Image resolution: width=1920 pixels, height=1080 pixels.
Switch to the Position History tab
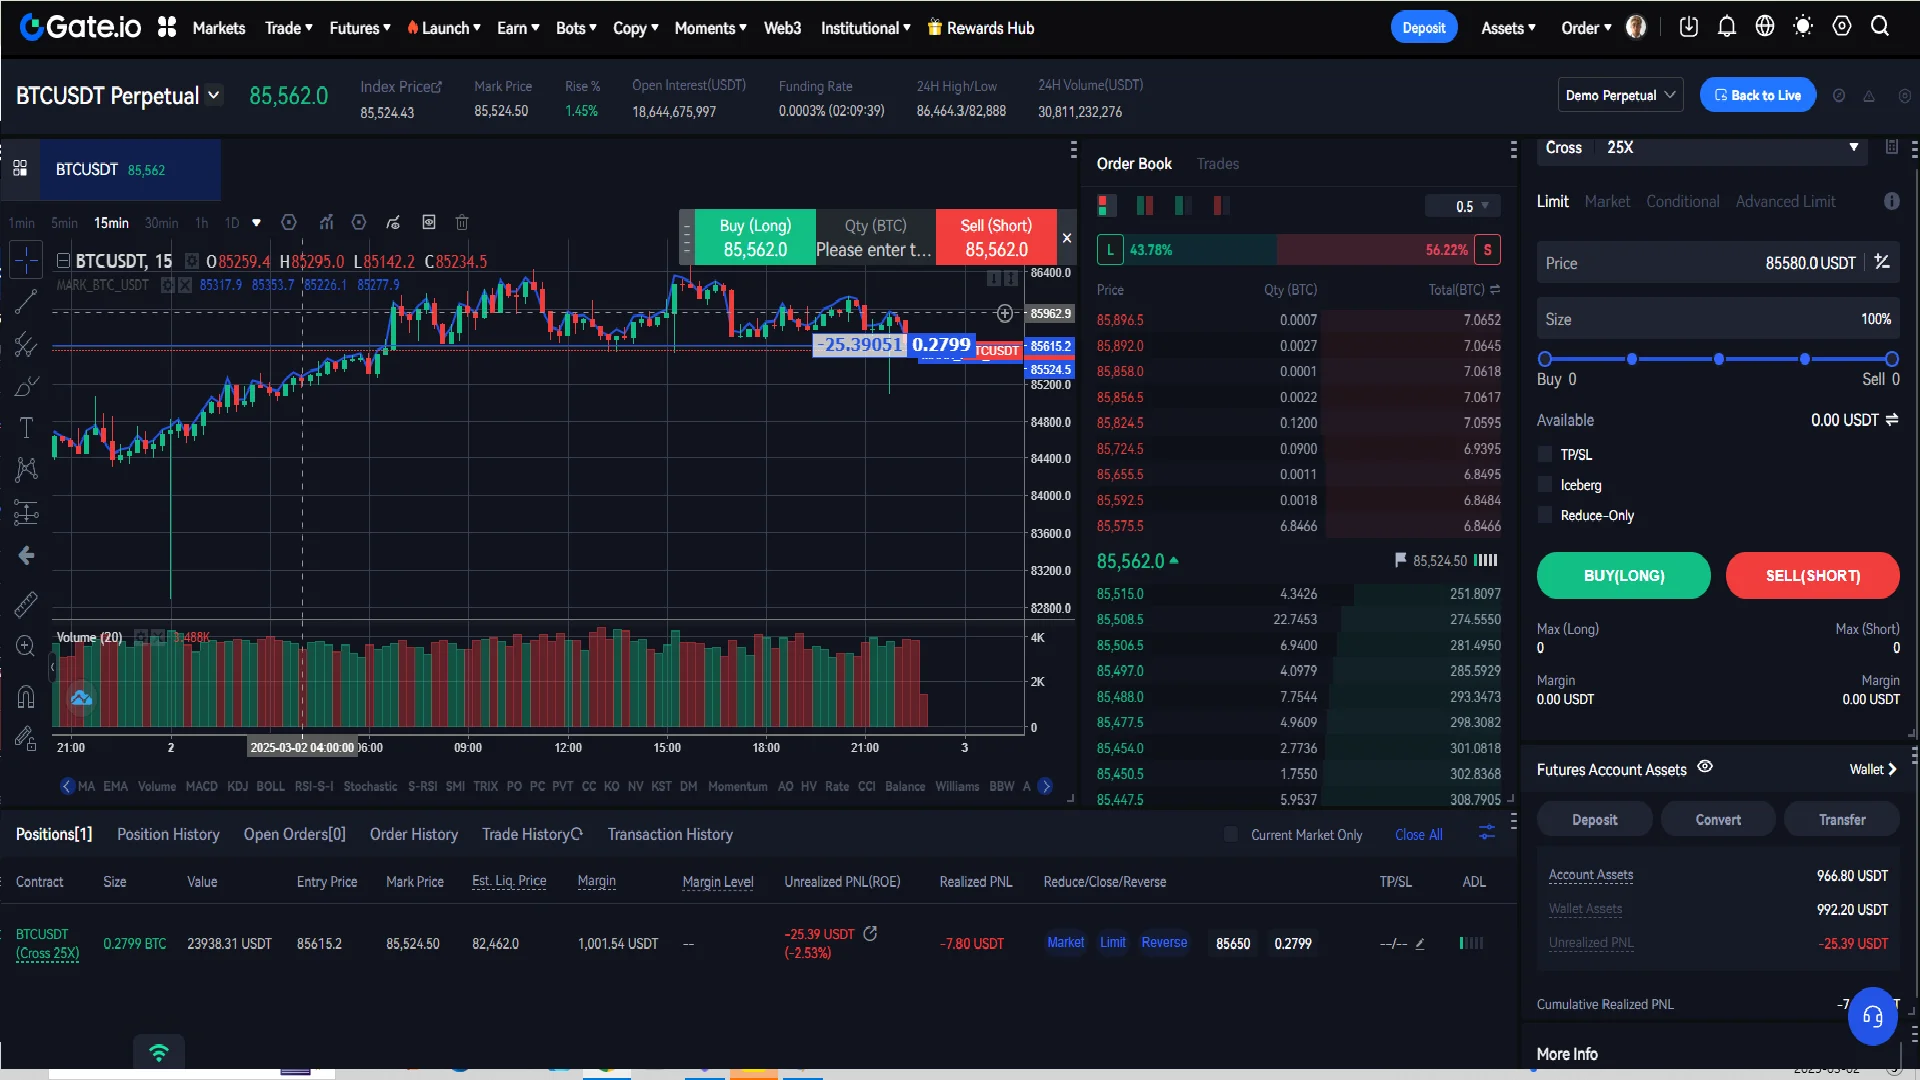tap(168, 834)
